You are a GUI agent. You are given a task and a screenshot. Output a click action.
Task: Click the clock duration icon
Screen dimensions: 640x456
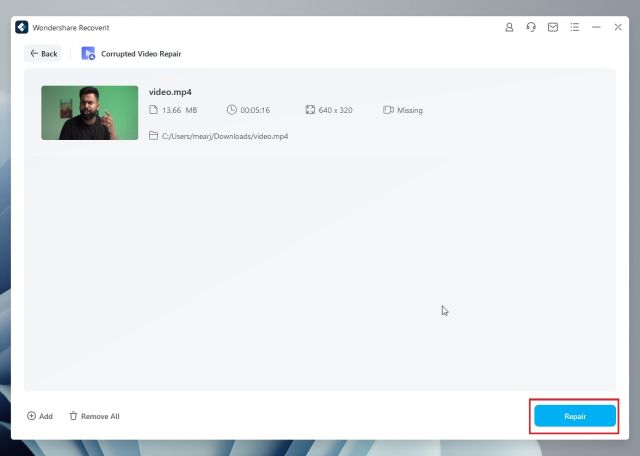coord(231,110)
